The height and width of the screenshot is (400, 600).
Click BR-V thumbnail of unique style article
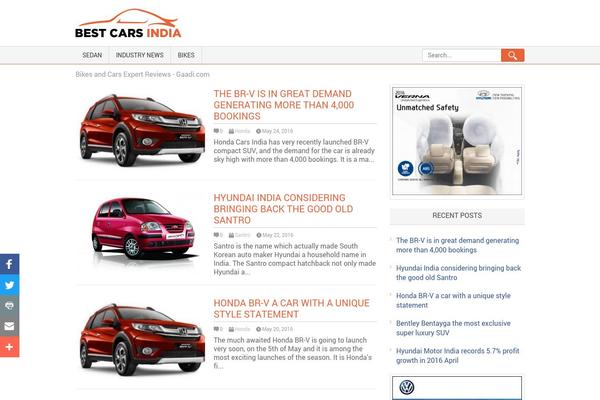pyautogui.click(x=141, y=339)
